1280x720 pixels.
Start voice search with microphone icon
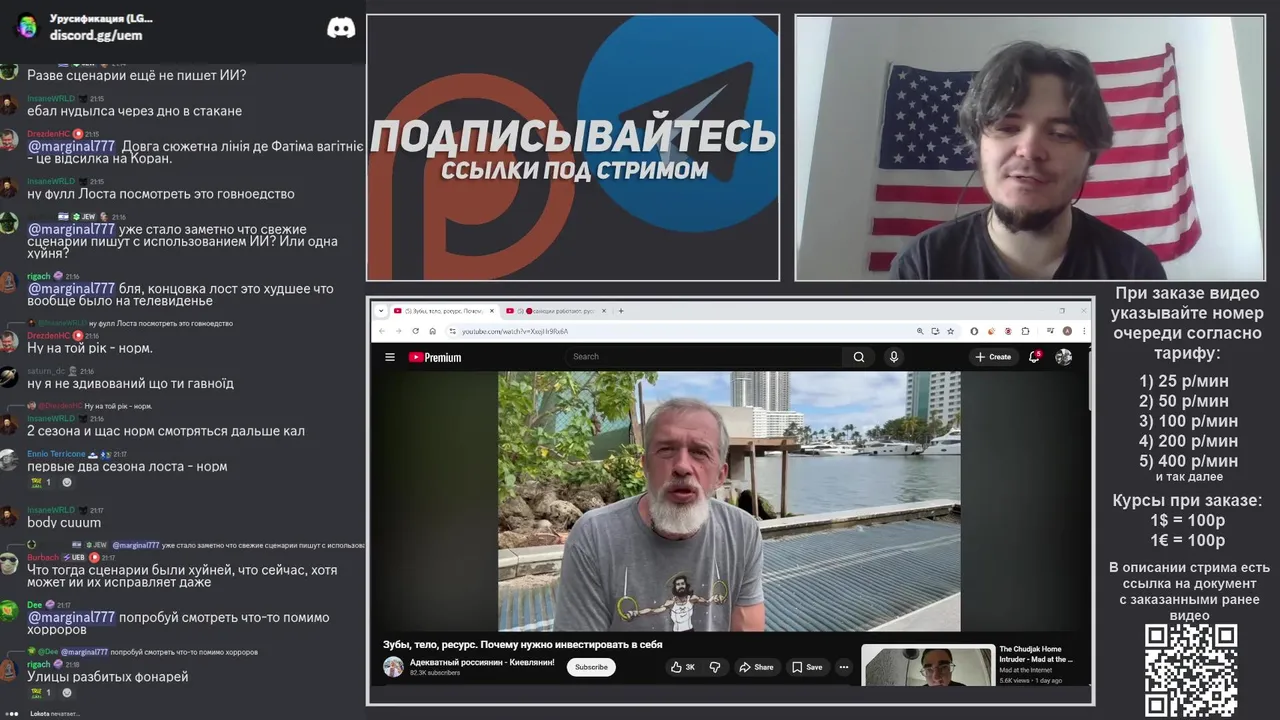click(x=894, y=357)
